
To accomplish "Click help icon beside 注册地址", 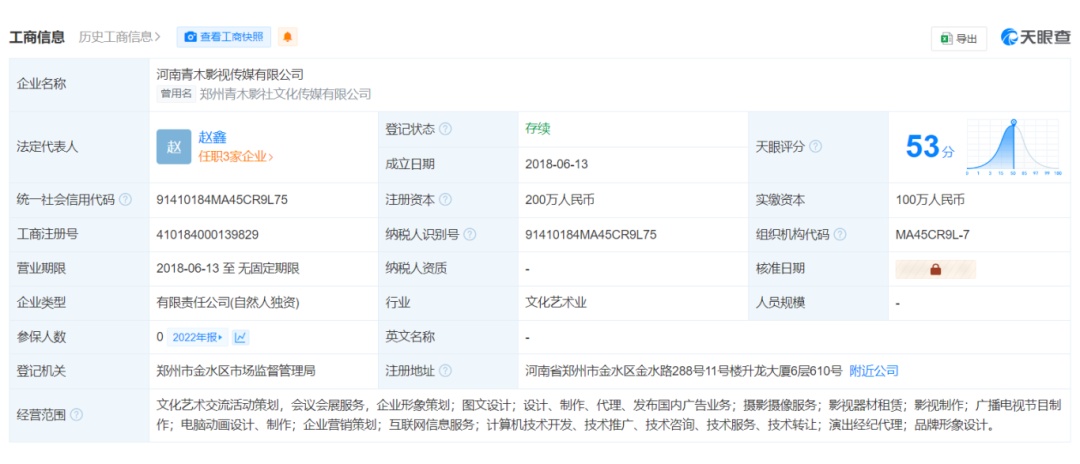I will [x=445, y=371].
